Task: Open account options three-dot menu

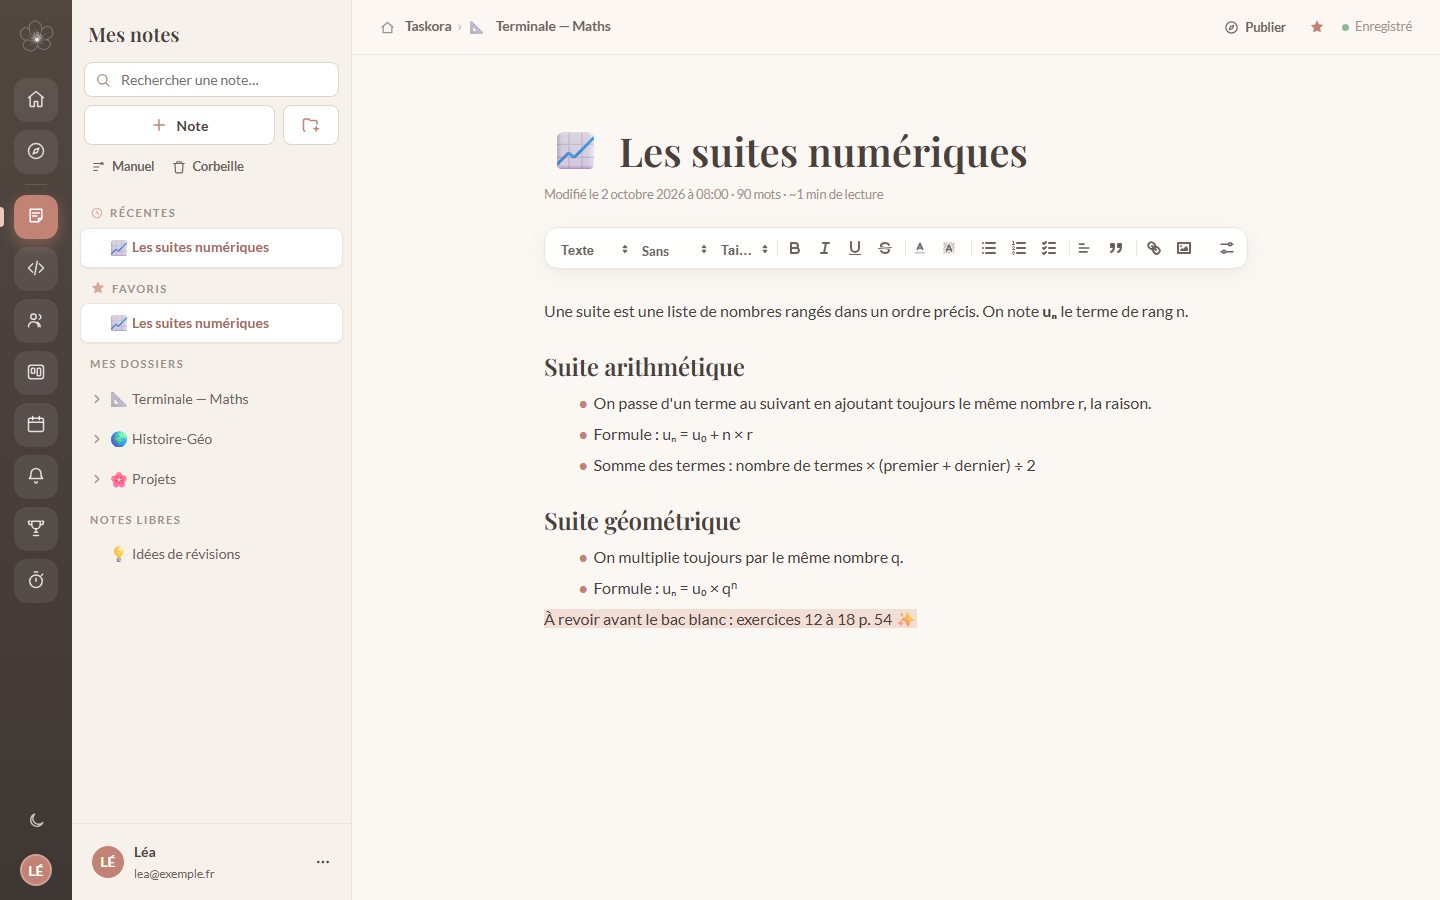Action: (323, 861)
